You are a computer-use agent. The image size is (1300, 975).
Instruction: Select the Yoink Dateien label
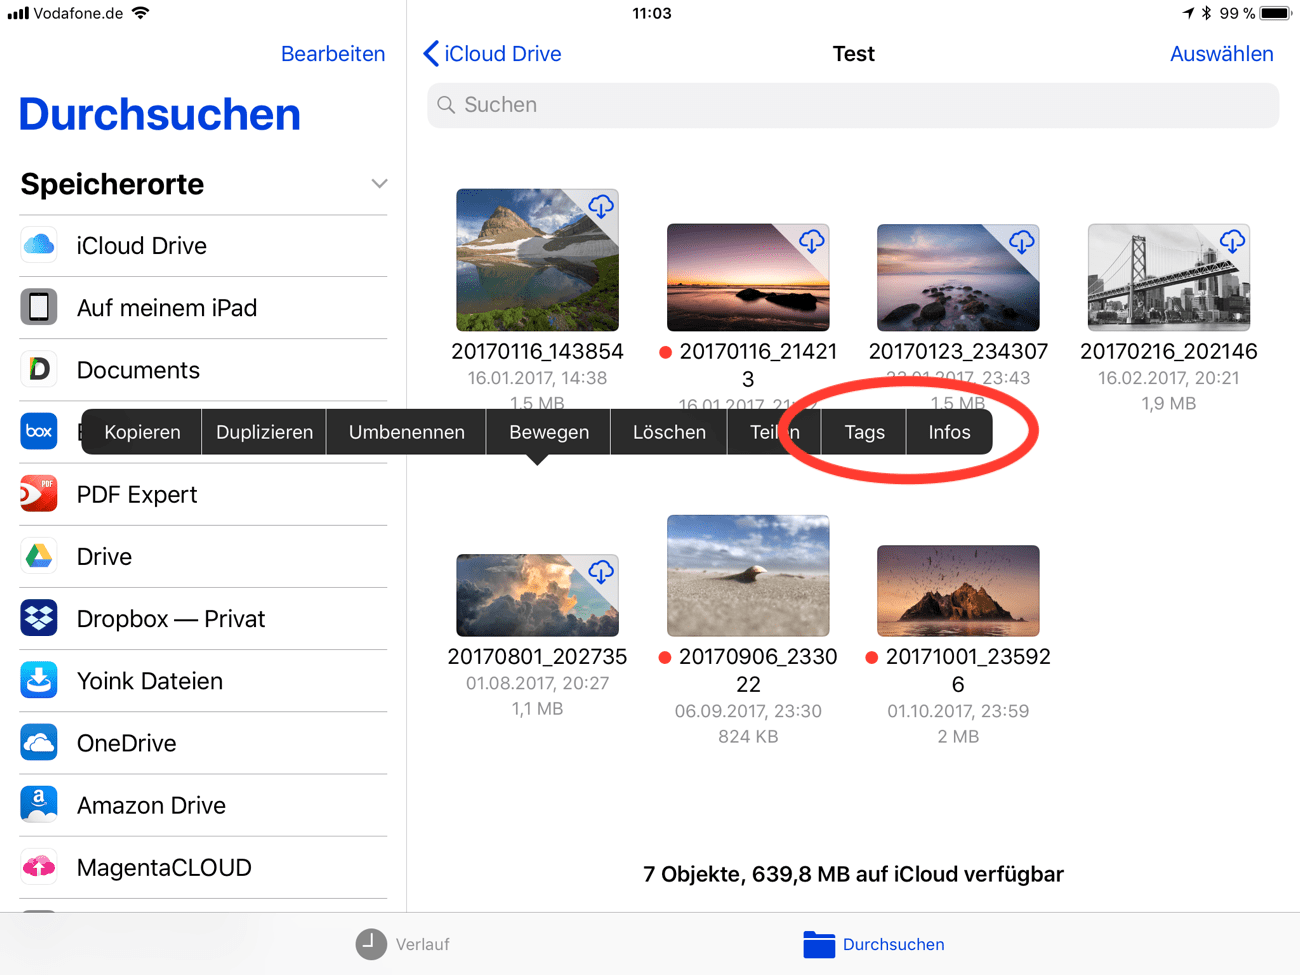[150, 681]
